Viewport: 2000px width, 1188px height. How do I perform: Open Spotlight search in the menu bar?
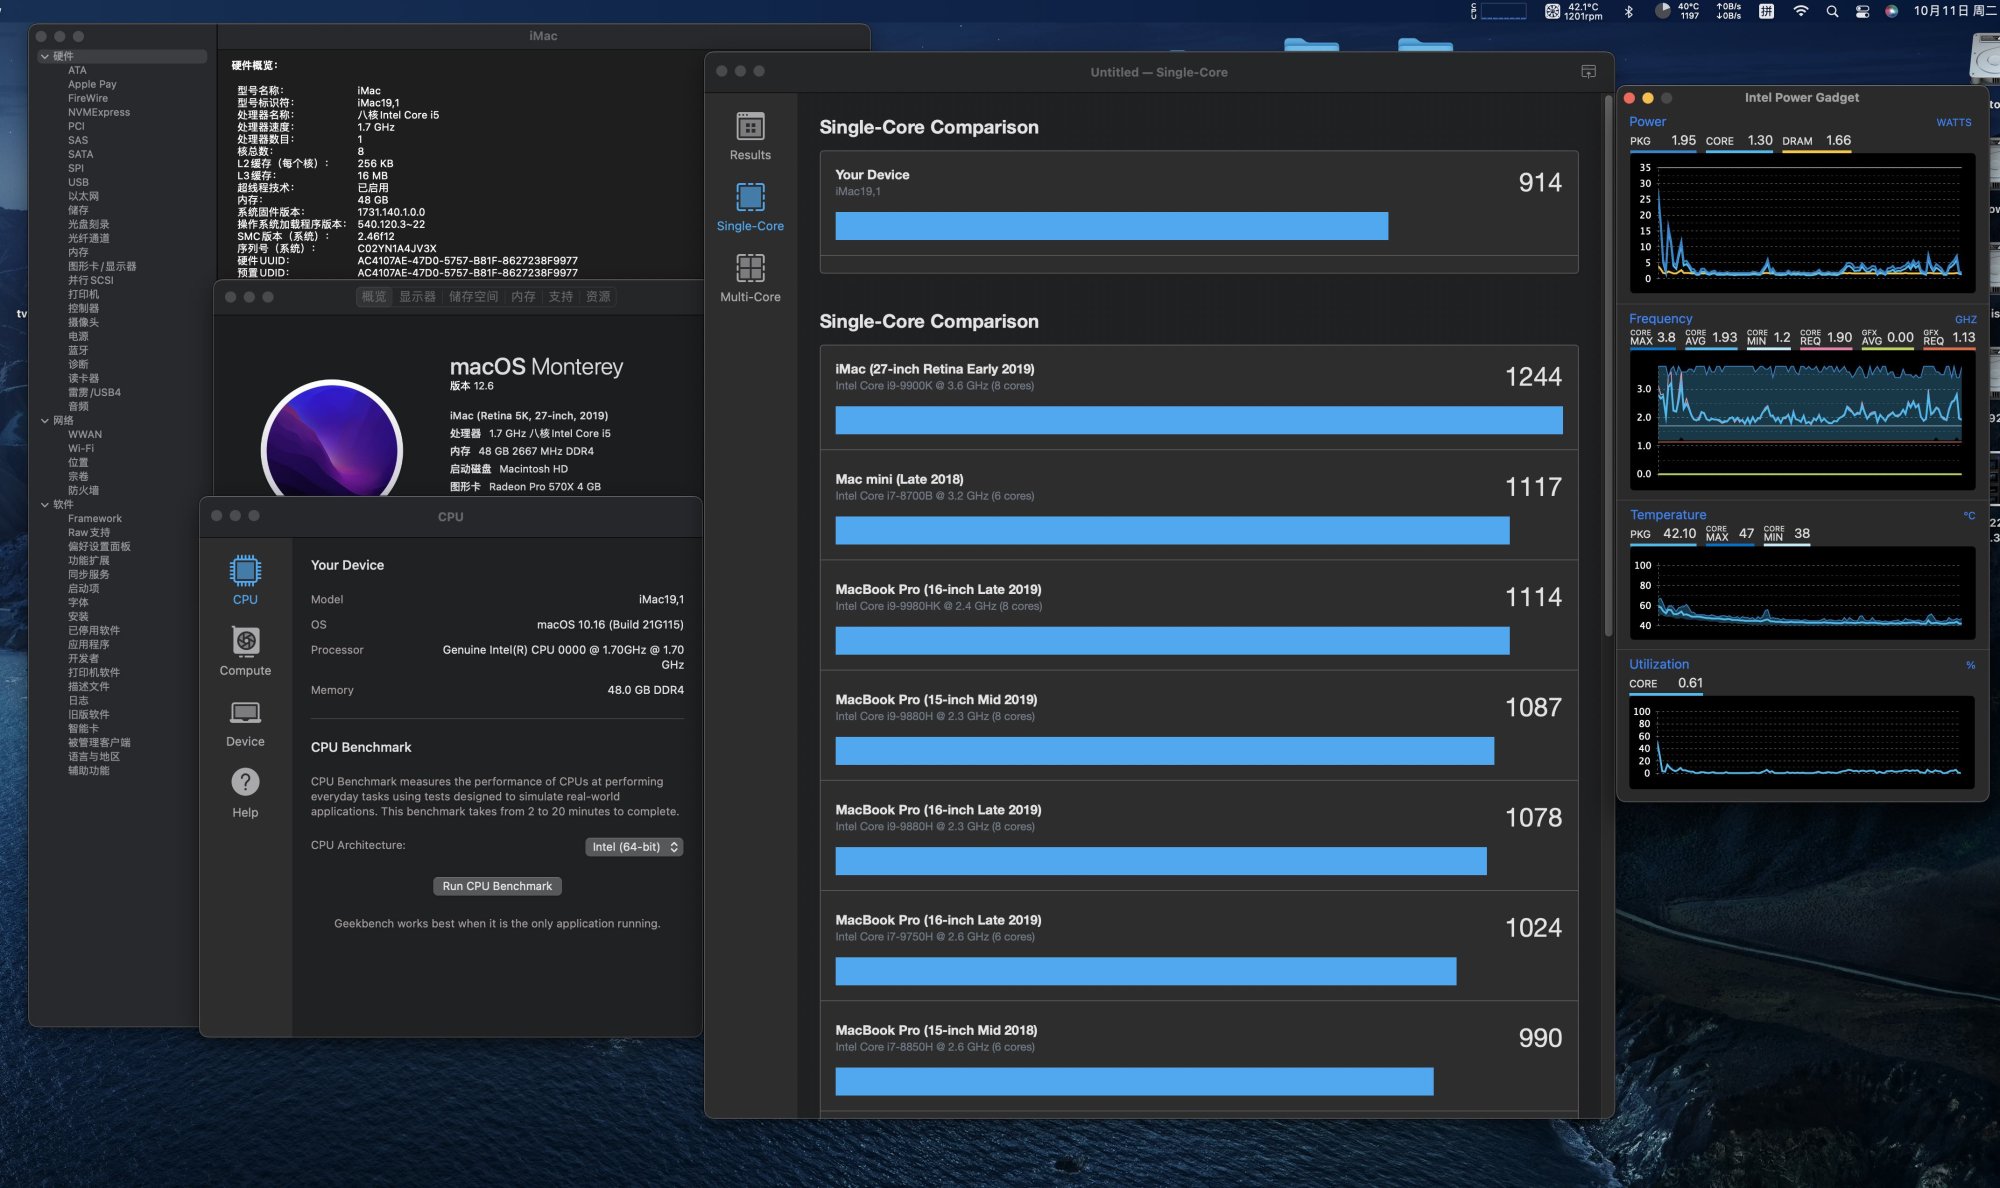tap(1832, 12)
